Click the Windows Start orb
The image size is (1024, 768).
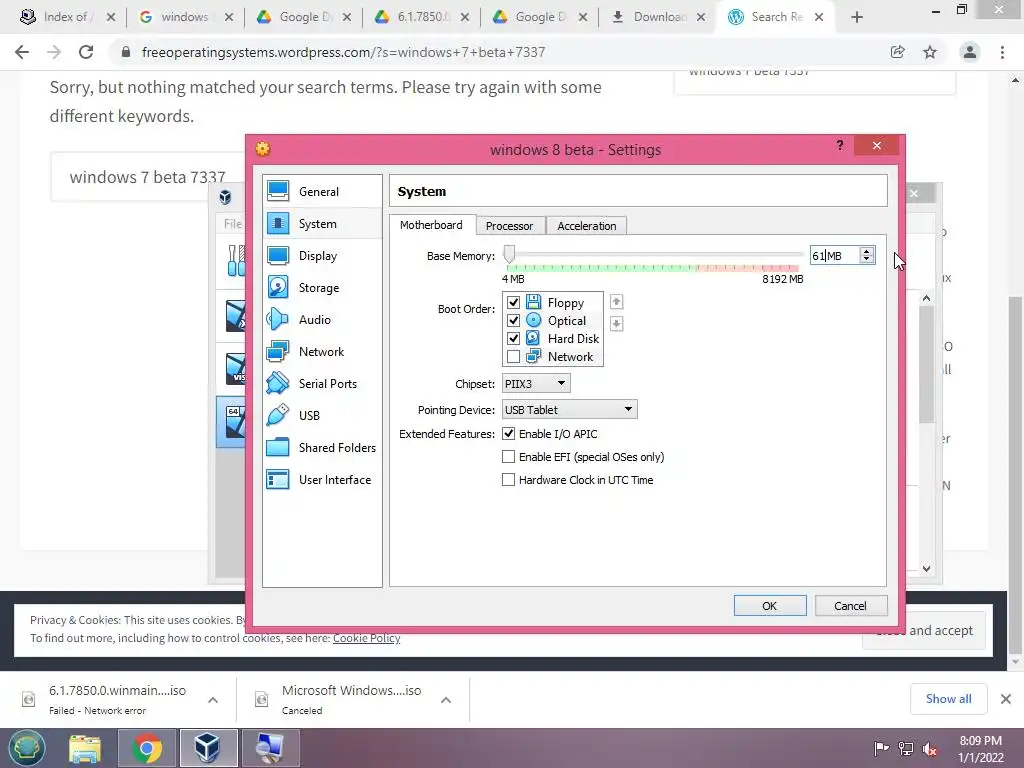(x=27, y=748)
